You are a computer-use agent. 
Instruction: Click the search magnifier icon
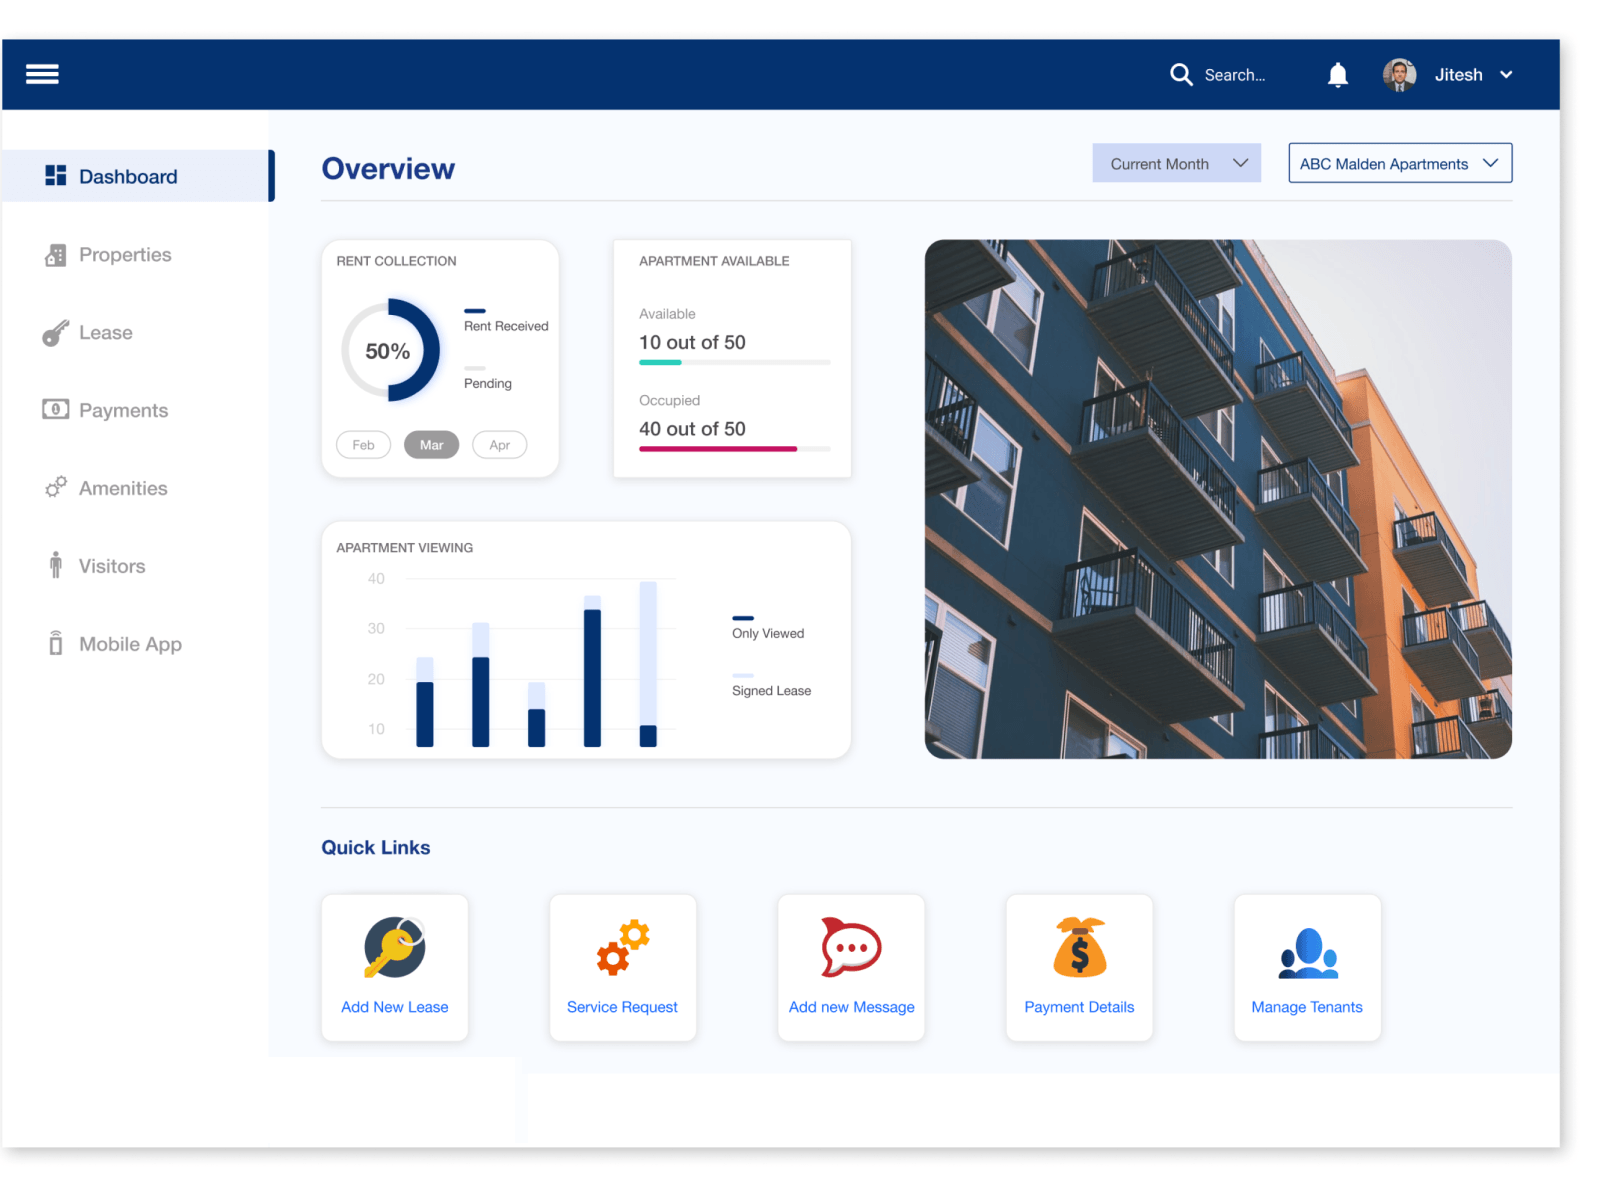click(x=1181, y=75)
